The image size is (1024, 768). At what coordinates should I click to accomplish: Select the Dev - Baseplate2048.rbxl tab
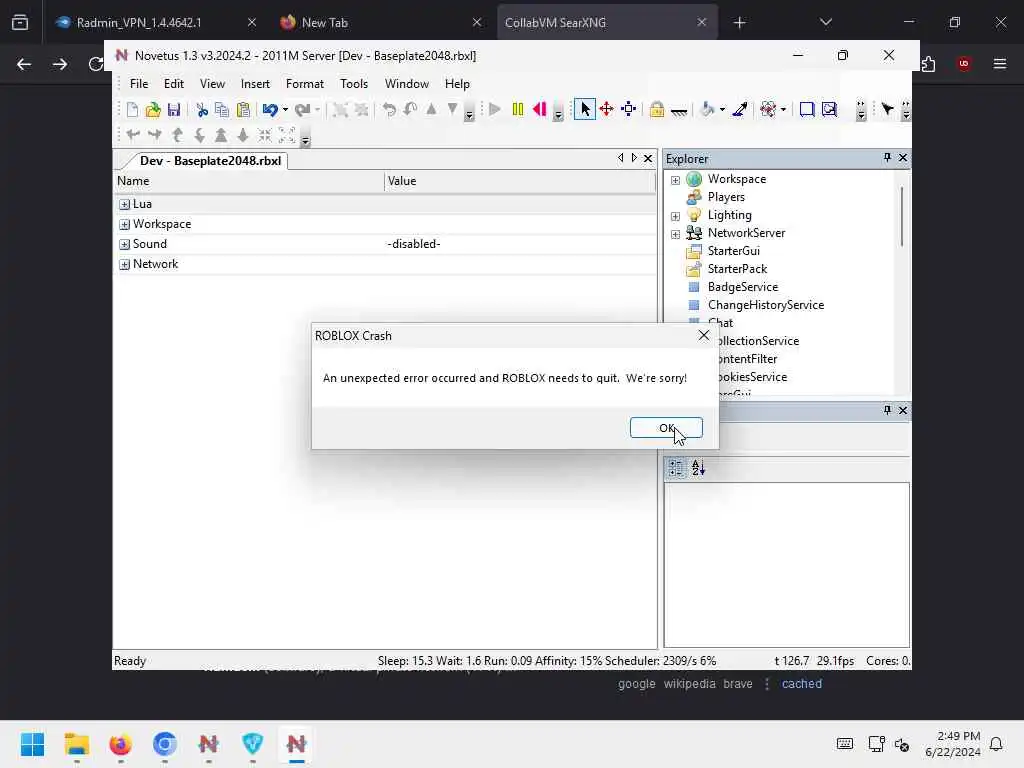[210, 161]
